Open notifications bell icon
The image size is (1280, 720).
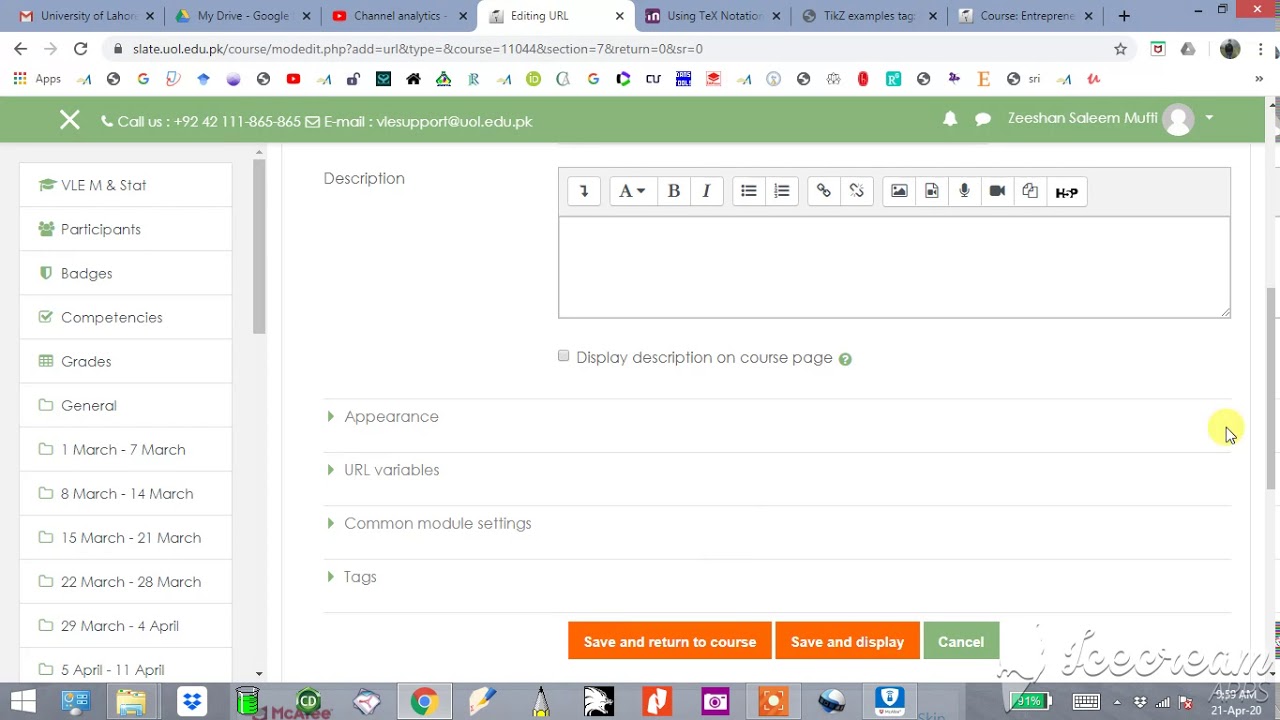950,119
